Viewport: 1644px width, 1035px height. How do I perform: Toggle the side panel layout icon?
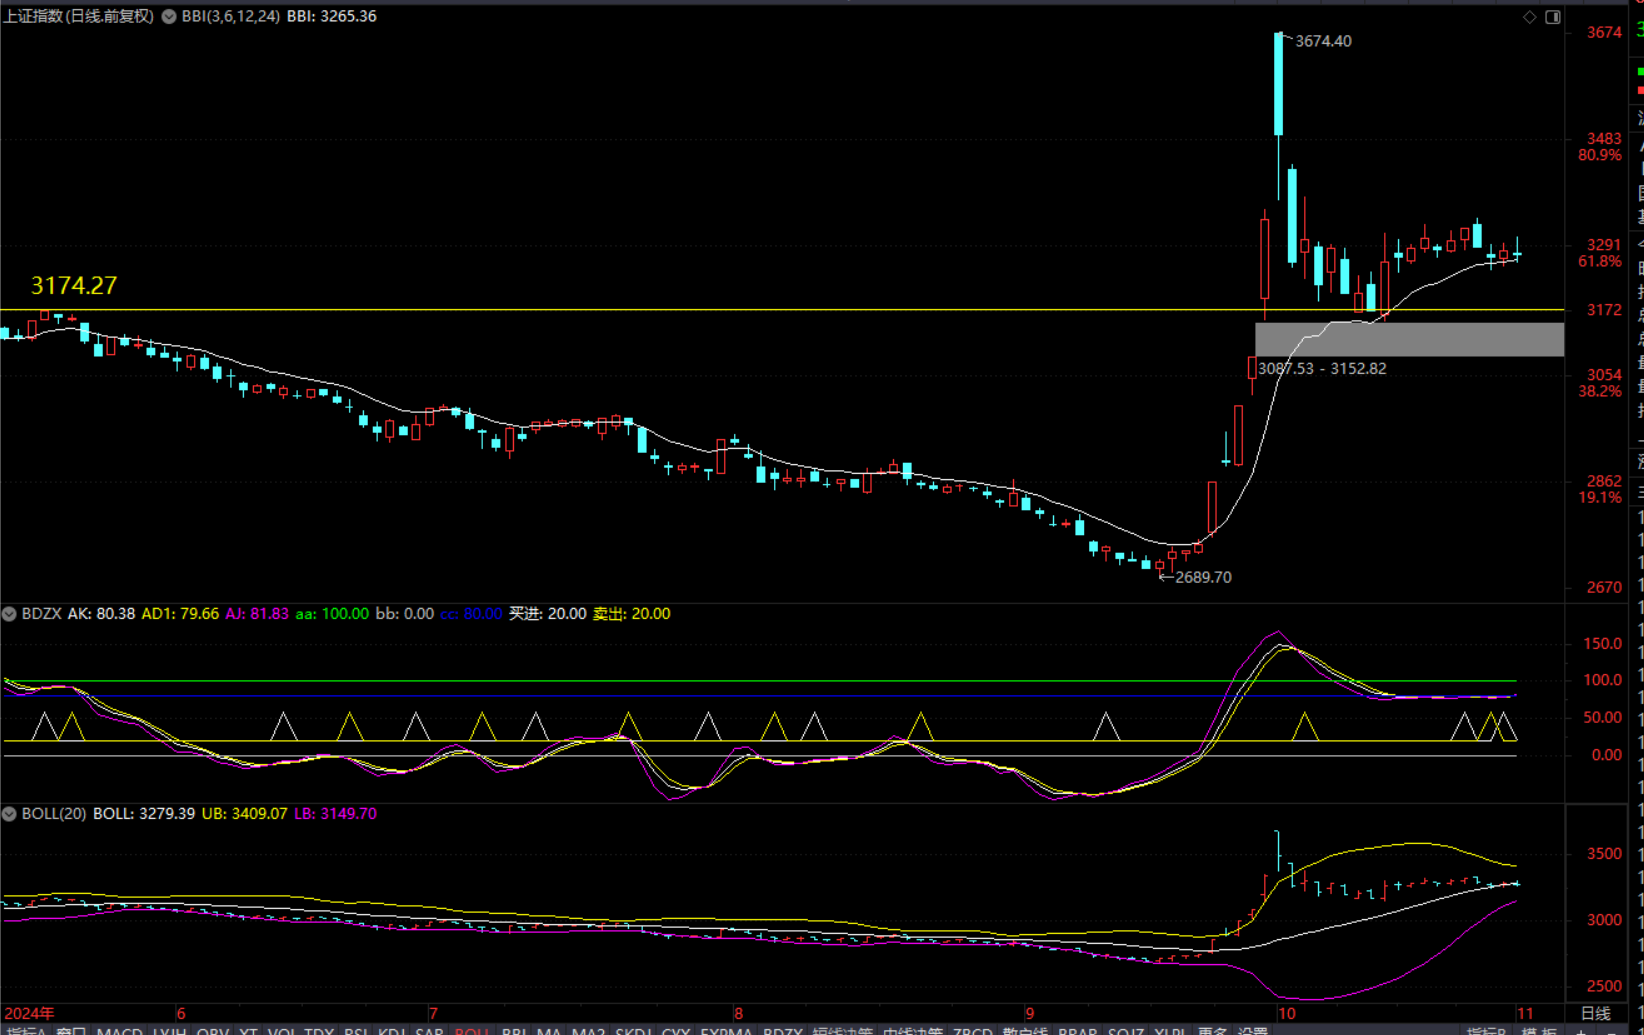coord(1553,17)
